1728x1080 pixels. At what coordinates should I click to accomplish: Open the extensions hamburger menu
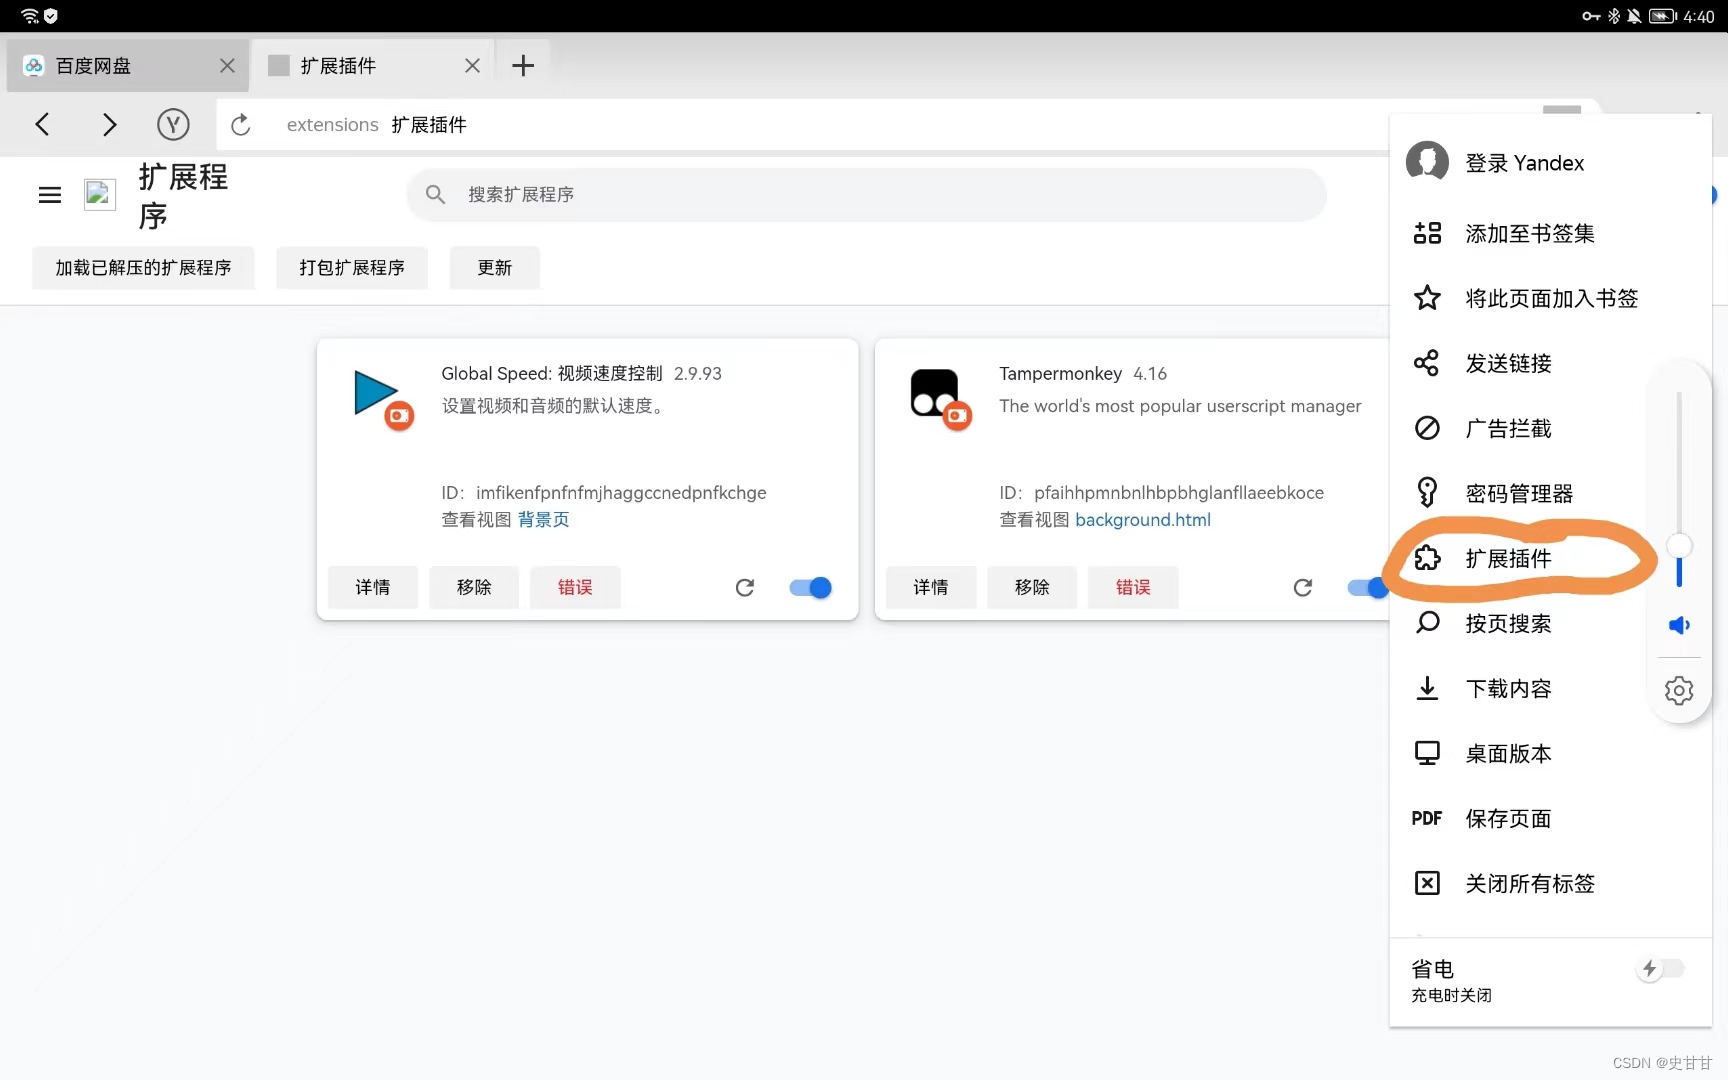click(50, 195)
